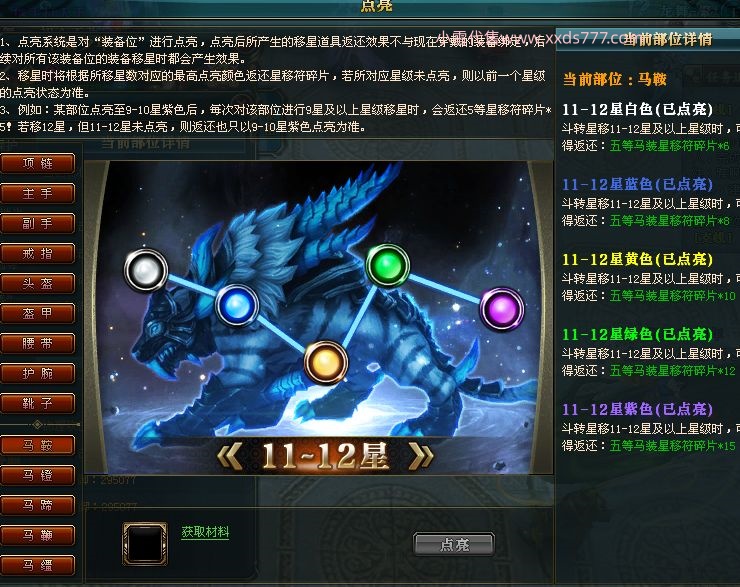The width and height of the screenshot is (740, 587).
Task: Go to next star tier arrow
Action: tap(421, 457)
